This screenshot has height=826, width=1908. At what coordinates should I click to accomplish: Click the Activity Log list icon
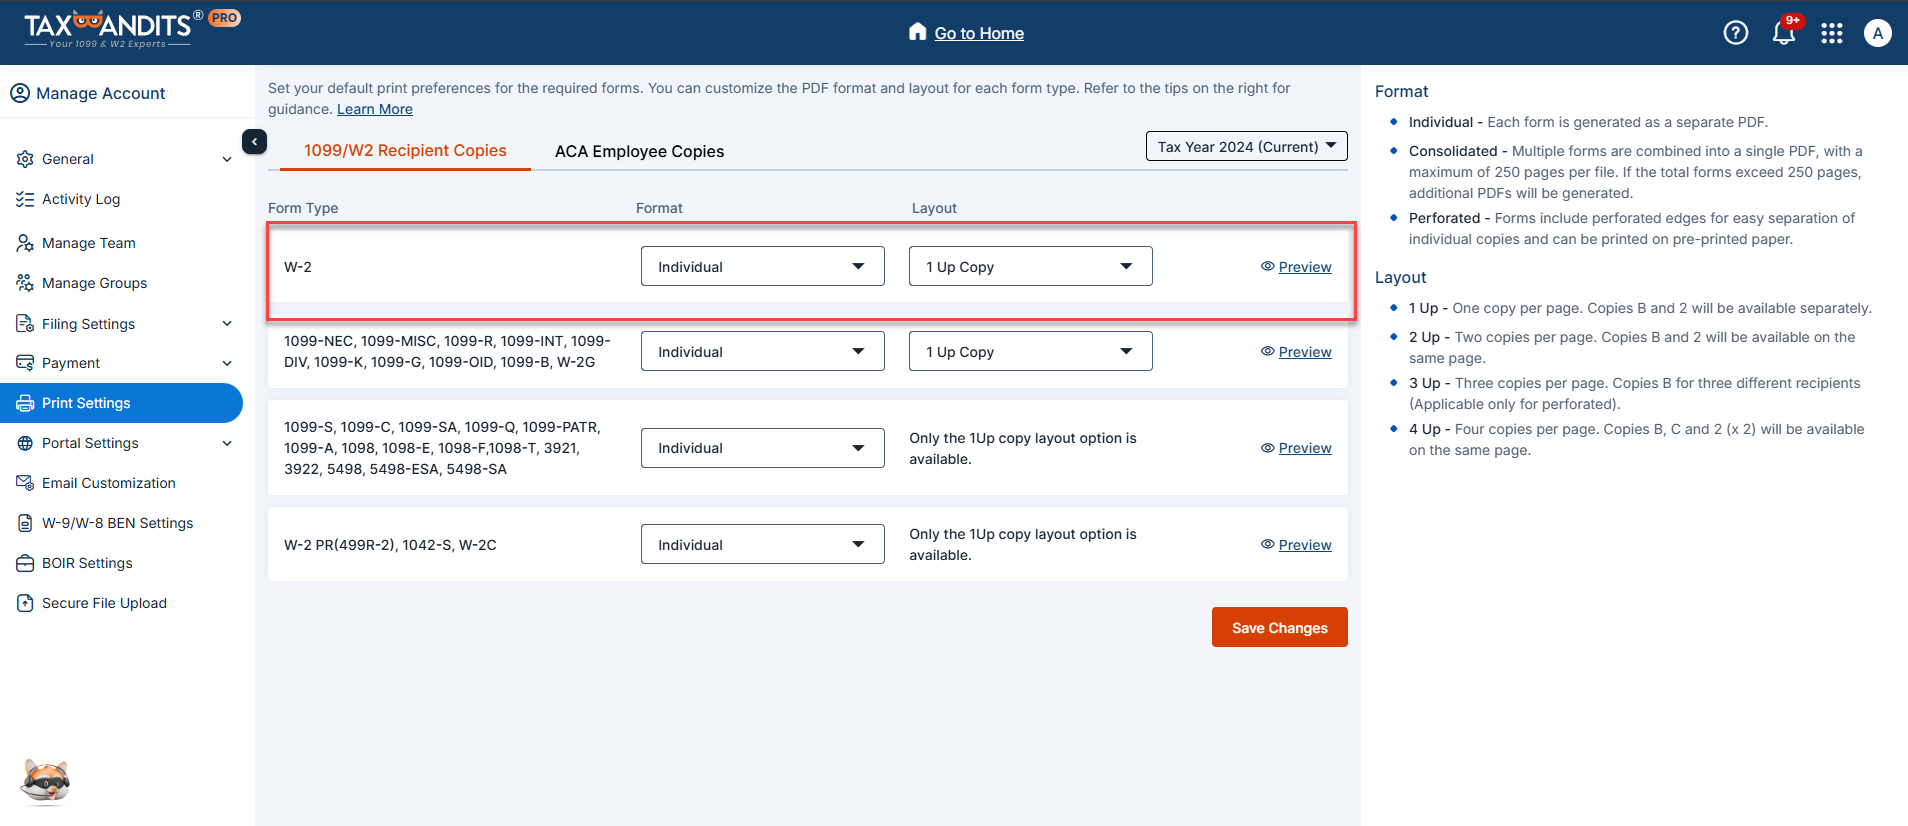pos(25,199)
